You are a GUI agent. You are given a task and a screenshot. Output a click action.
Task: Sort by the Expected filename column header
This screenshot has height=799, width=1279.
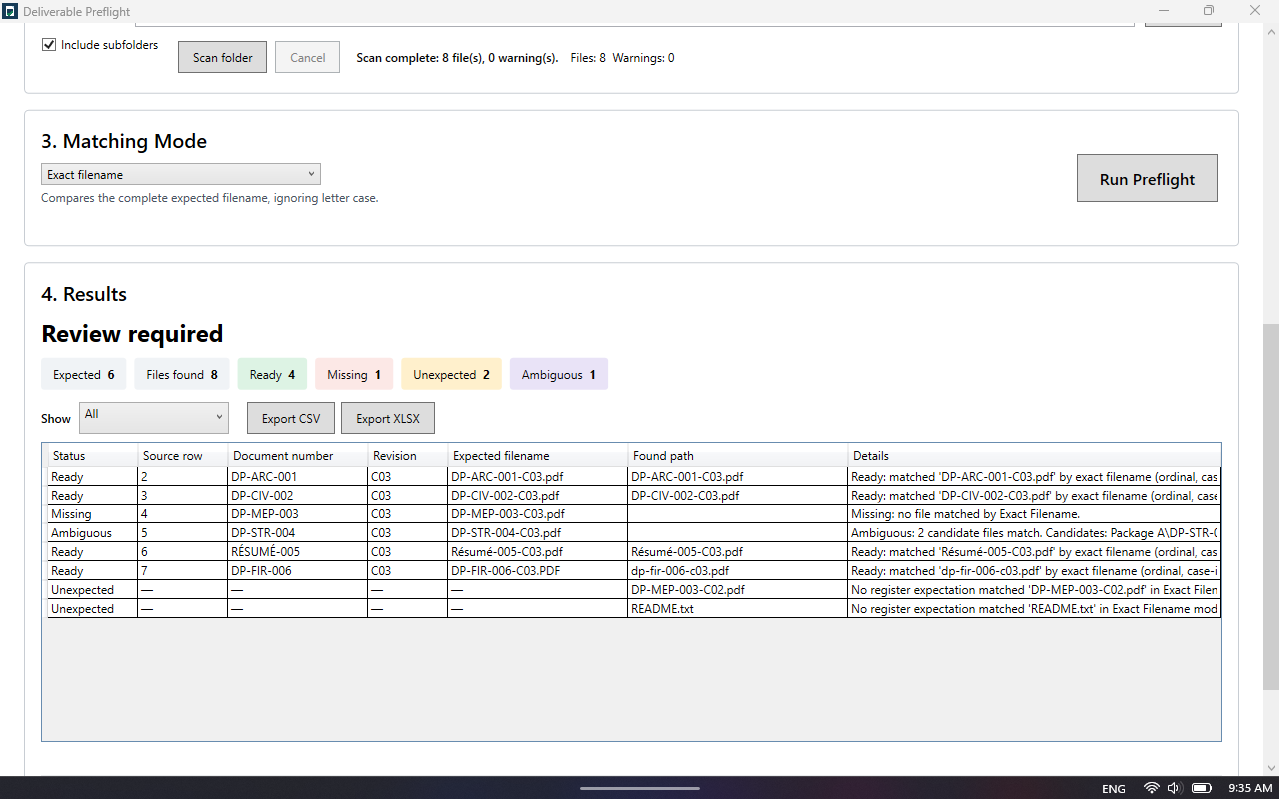click(x=537, y=455)
